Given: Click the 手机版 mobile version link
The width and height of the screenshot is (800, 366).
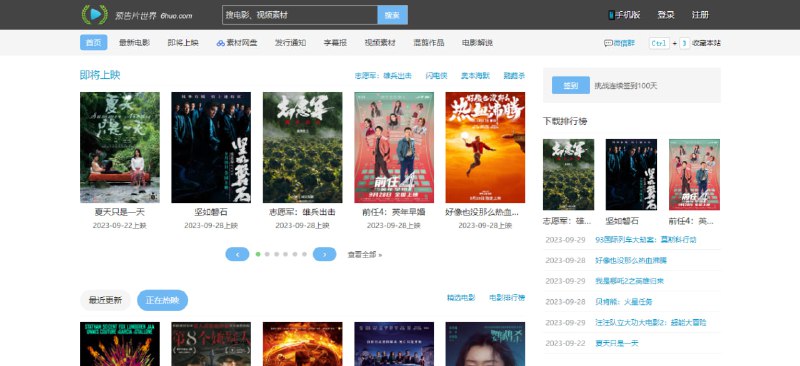Looking at the screenshot, I should click(x=628, y=15).
